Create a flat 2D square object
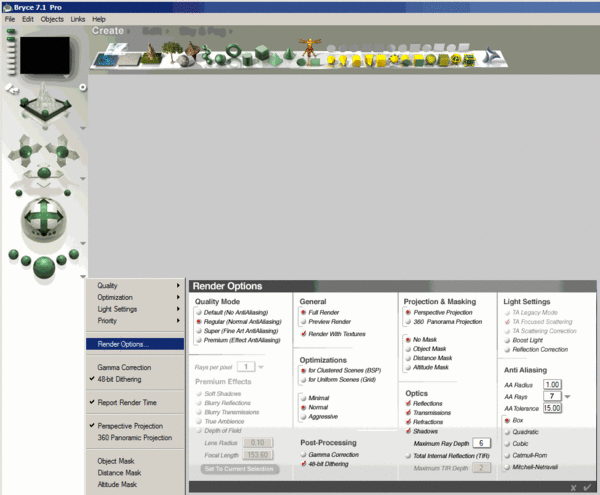 pos(315,62)
